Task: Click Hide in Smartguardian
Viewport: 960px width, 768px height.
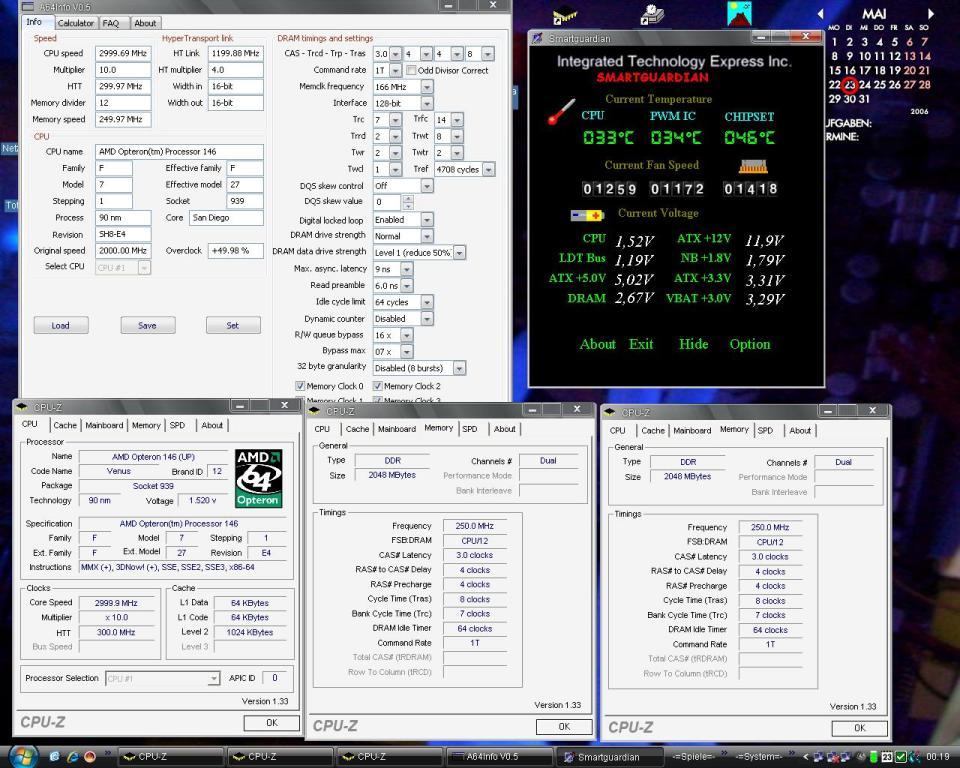Action: [694, 344]
